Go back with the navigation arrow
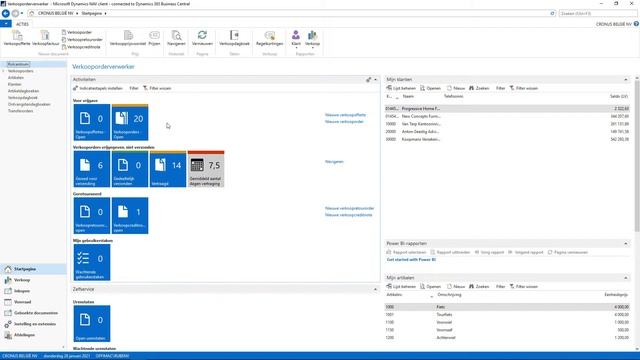 coord(6,13)
